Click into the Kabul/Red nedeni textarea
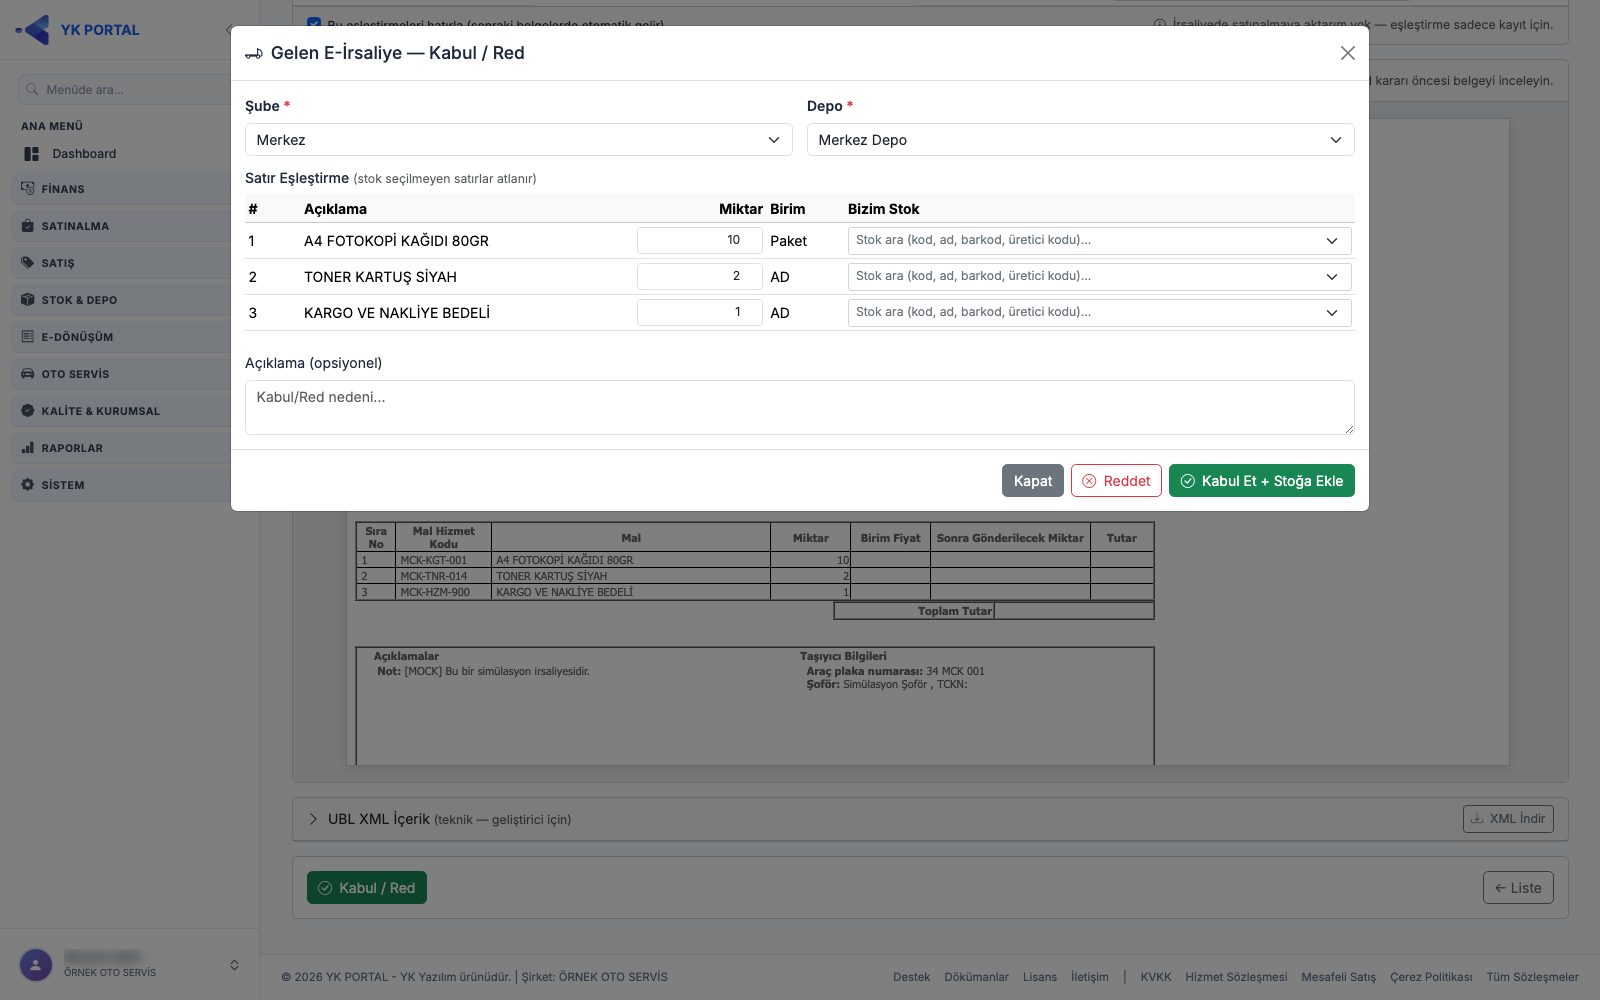1600x1000 pixels. click(799, 407)
